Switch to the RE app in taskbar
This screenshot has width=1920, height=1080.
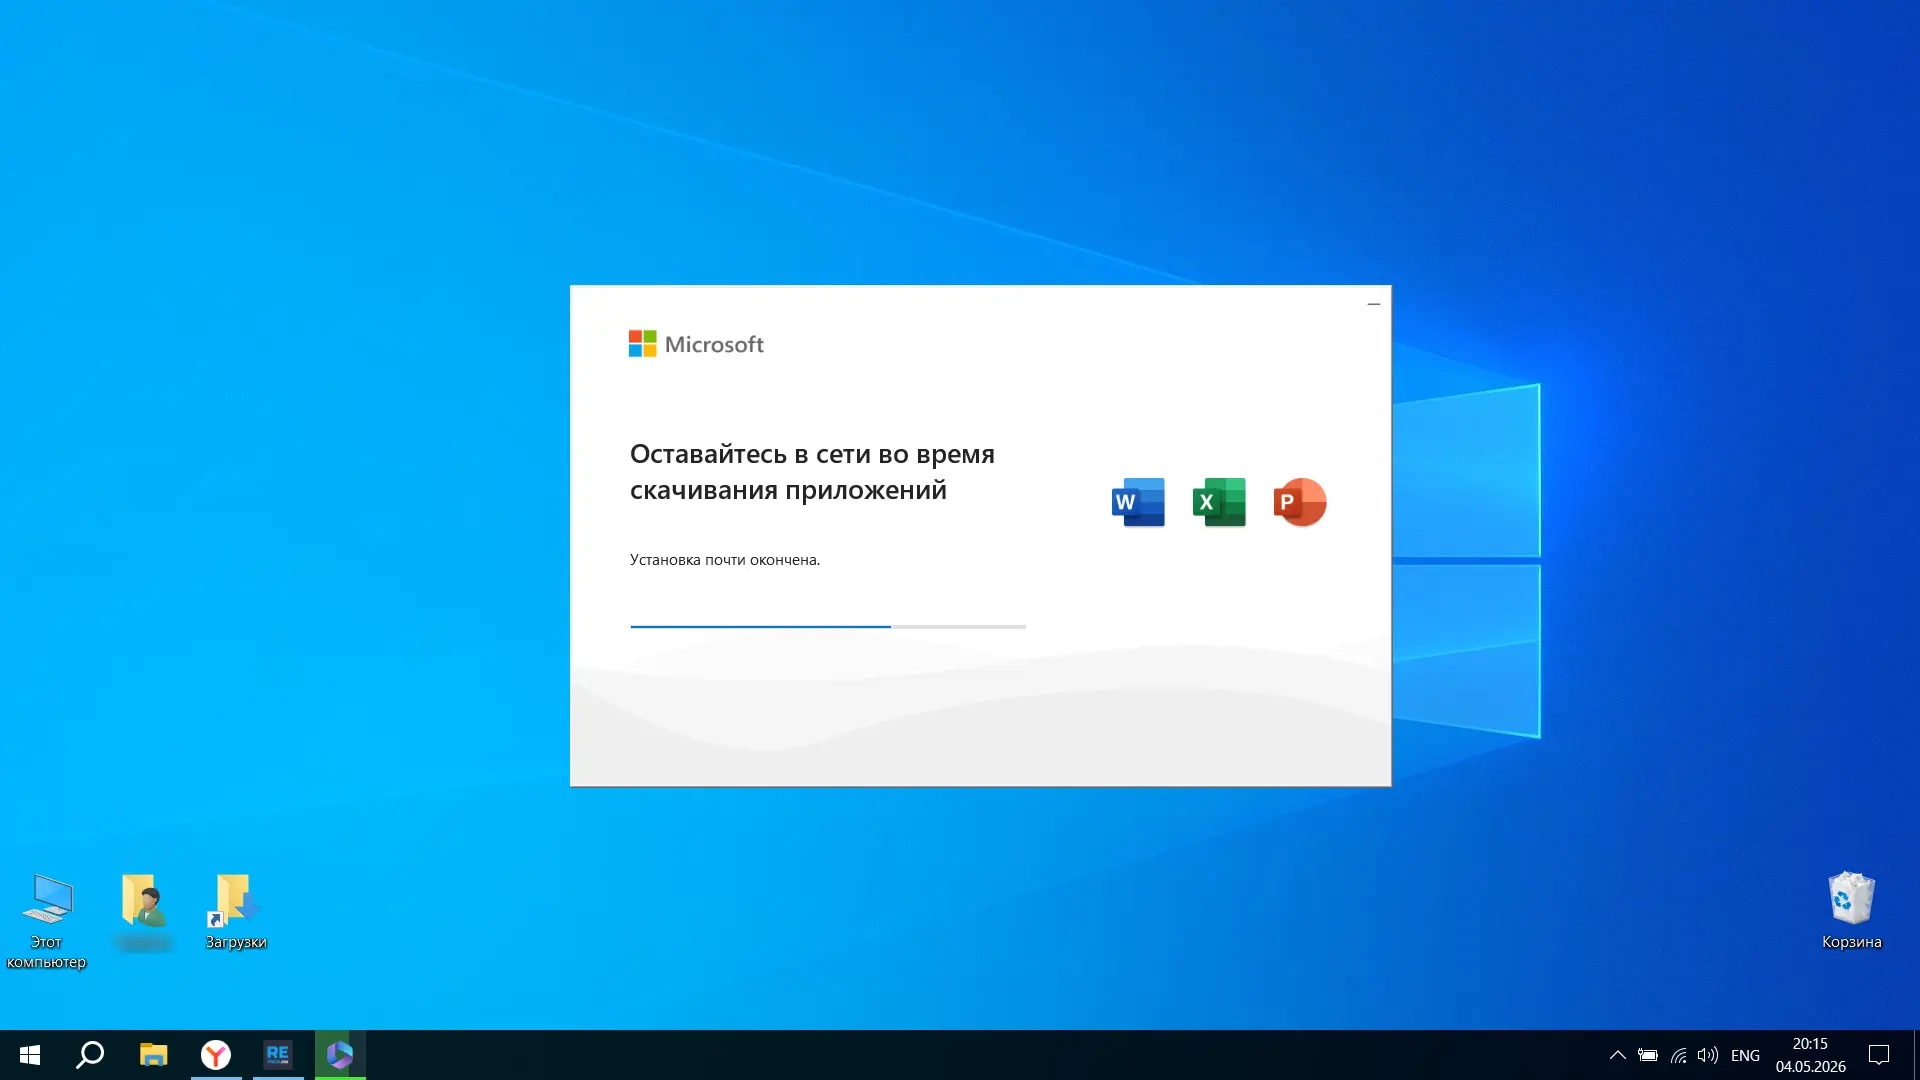(278, 1055)
